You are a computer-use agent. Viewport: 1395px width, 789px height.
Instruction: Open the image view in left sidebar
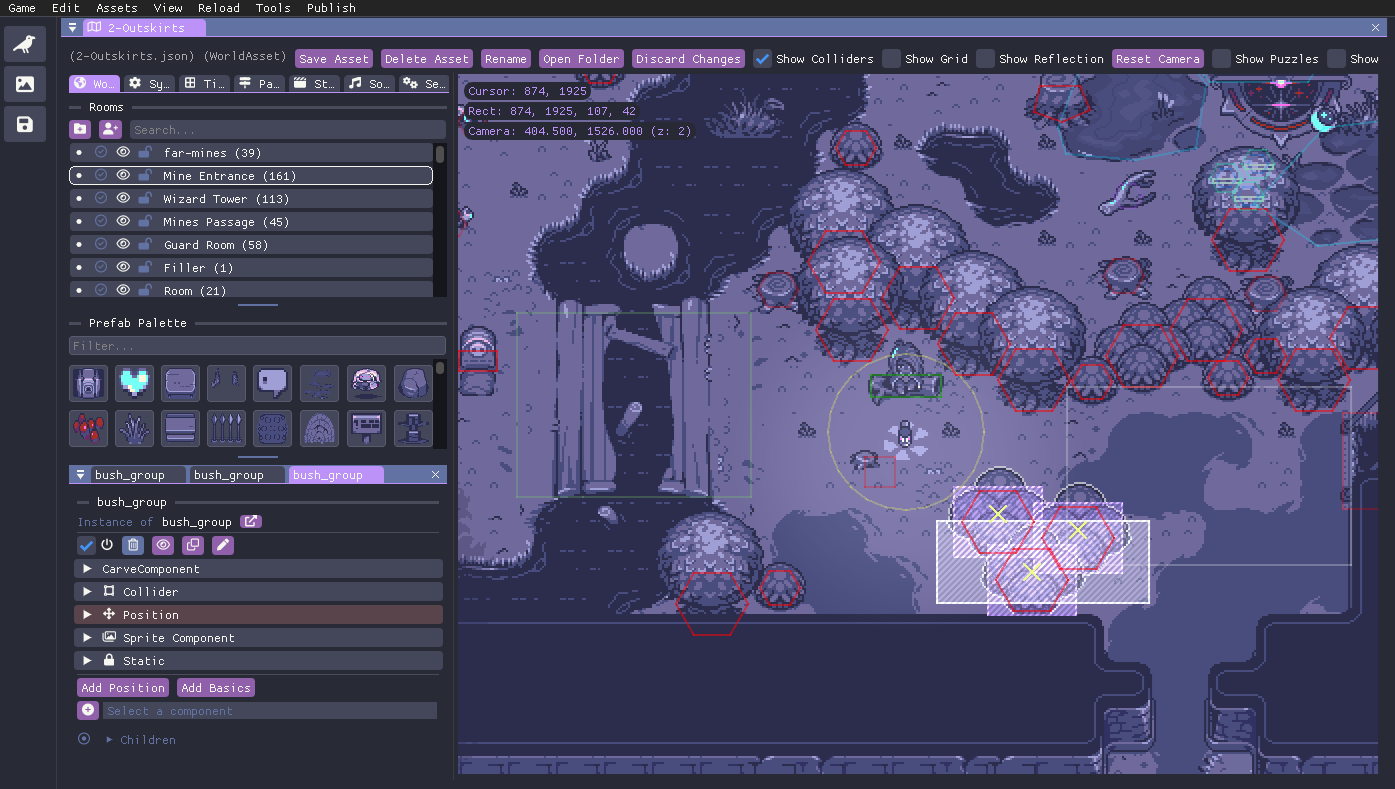pos(25,84)
